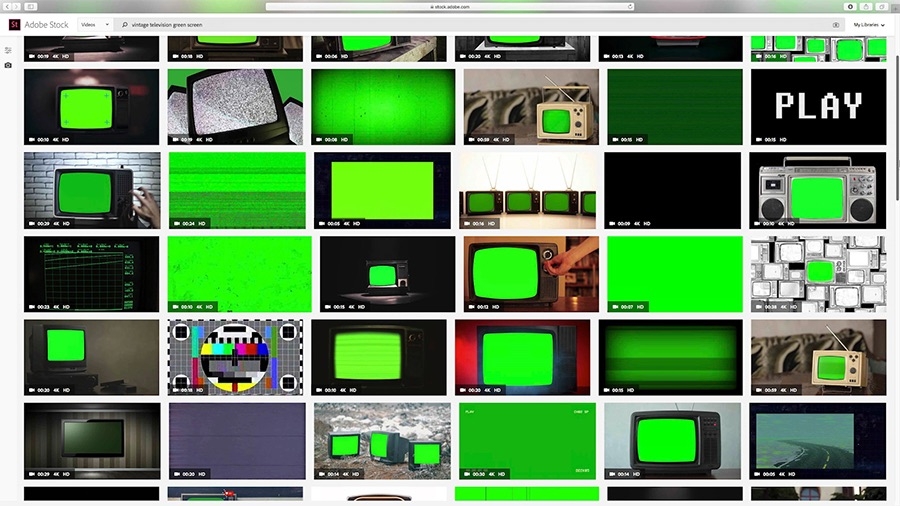The width and height of the screenshot is (900, 506).
Task: Open bright green rectangle 00:05 thumbnail
Action: coord(382,190)
